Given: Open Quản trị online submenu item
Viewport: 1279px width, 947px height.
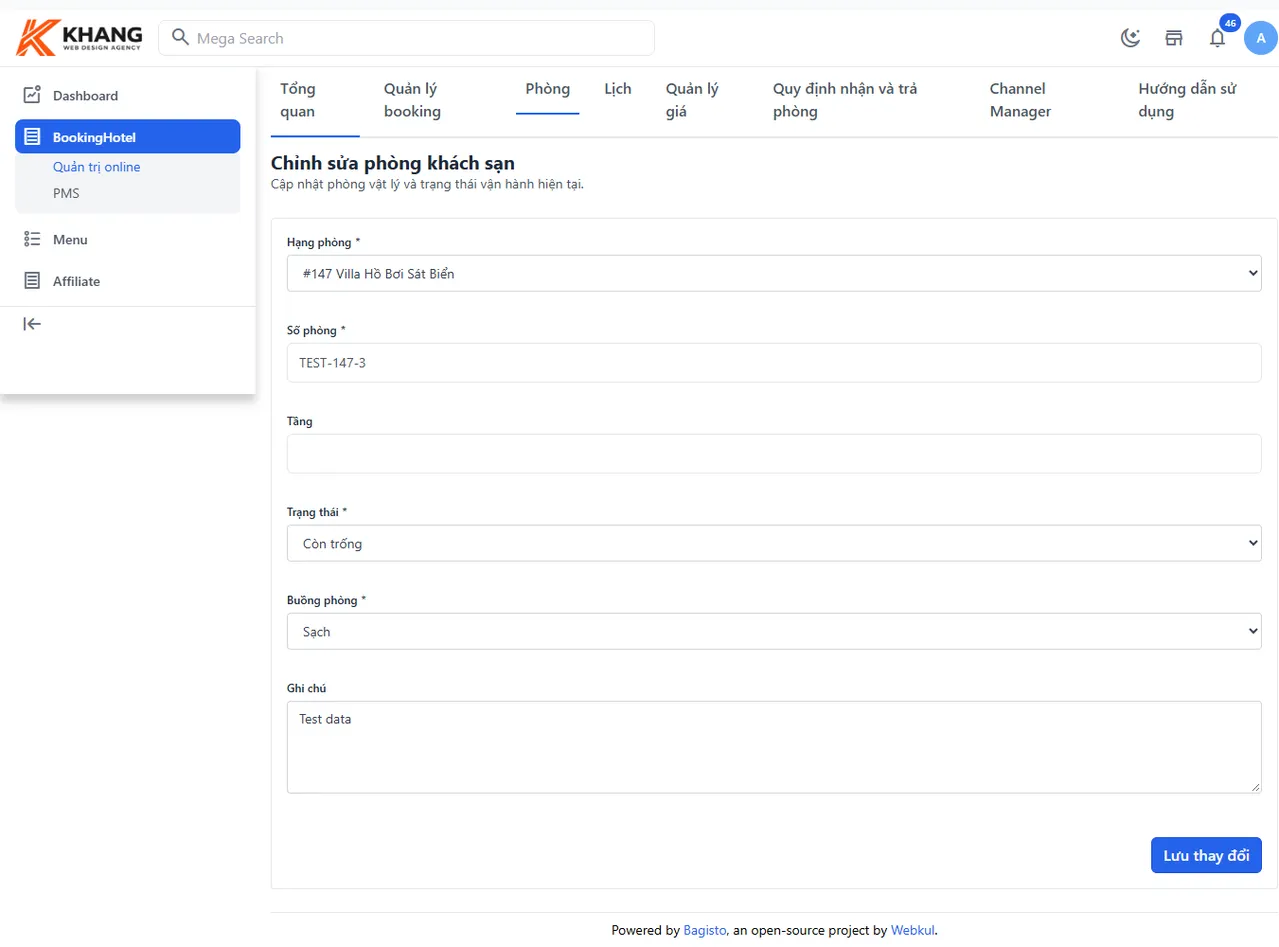Looking at the screenshot, I should pos(96,167).
